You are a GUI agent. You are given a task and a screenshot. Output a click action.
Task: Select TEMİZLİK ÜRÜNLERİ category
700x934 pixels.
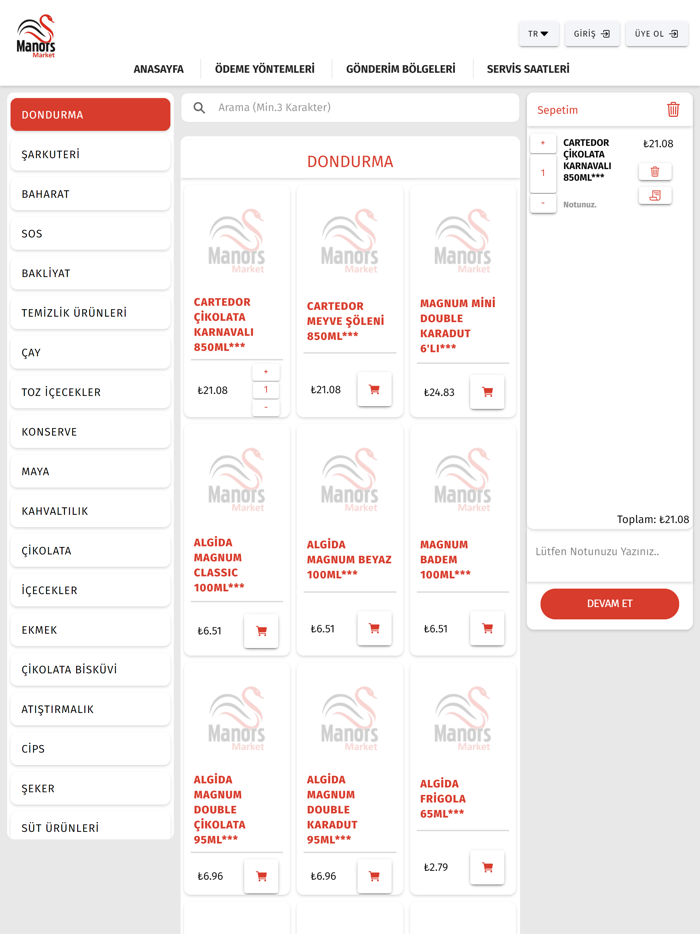91,313
